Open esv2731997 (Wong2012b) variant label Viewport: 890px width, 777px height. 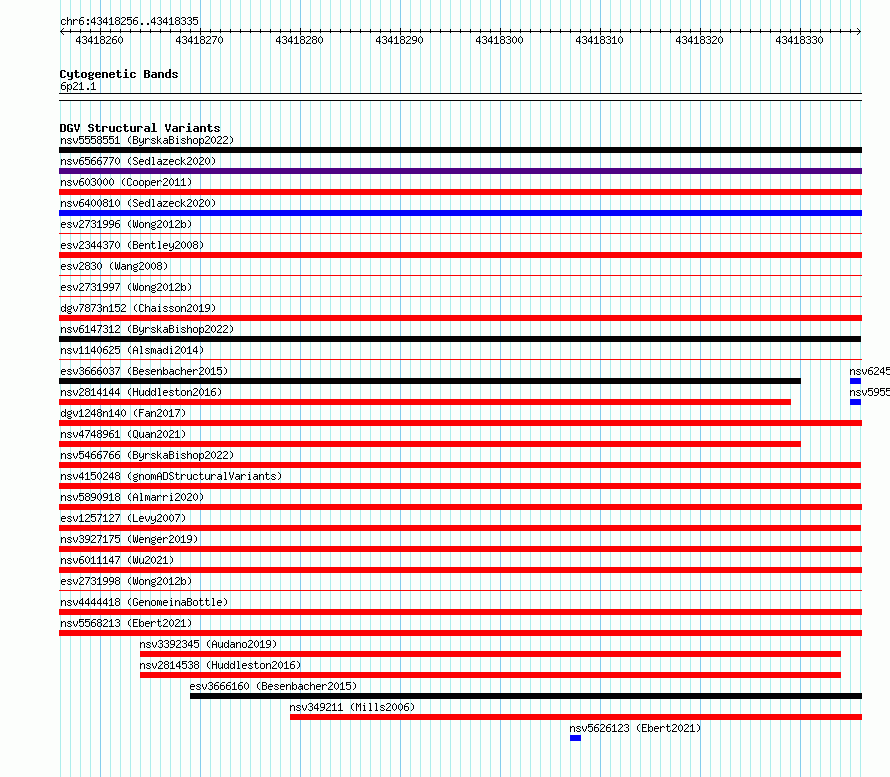tap(126, 287)
